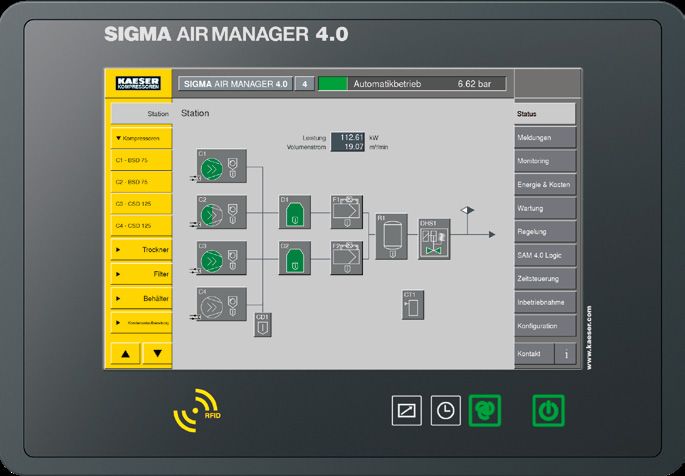The width and height of the screenshot is (685, 476).
Task: Open the info i button
Action: pyautogui.click(x=566, y=354)
